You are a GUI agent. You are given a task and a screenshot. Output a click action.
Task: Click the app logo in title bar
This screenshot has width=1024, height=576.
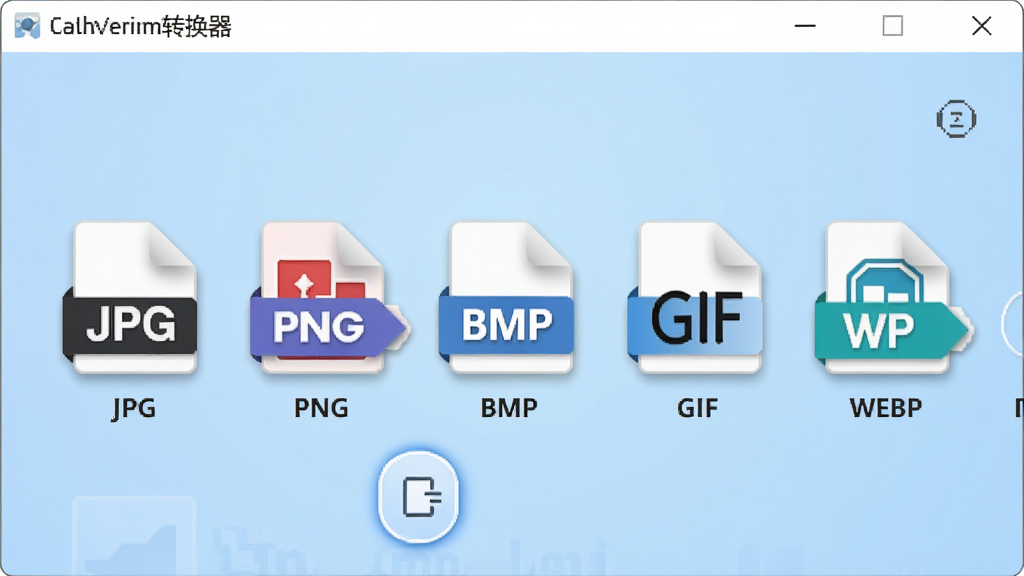(27, 26)
